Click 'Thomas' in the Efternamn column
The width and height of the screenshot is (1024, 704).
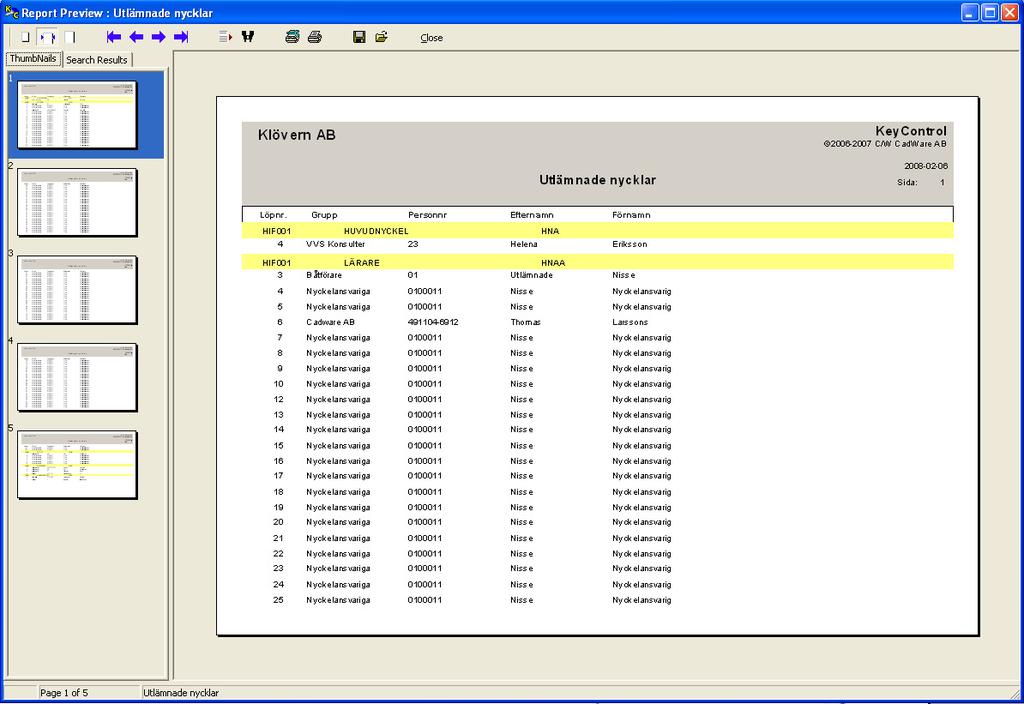pyautogui.click(x=526, y=323)
